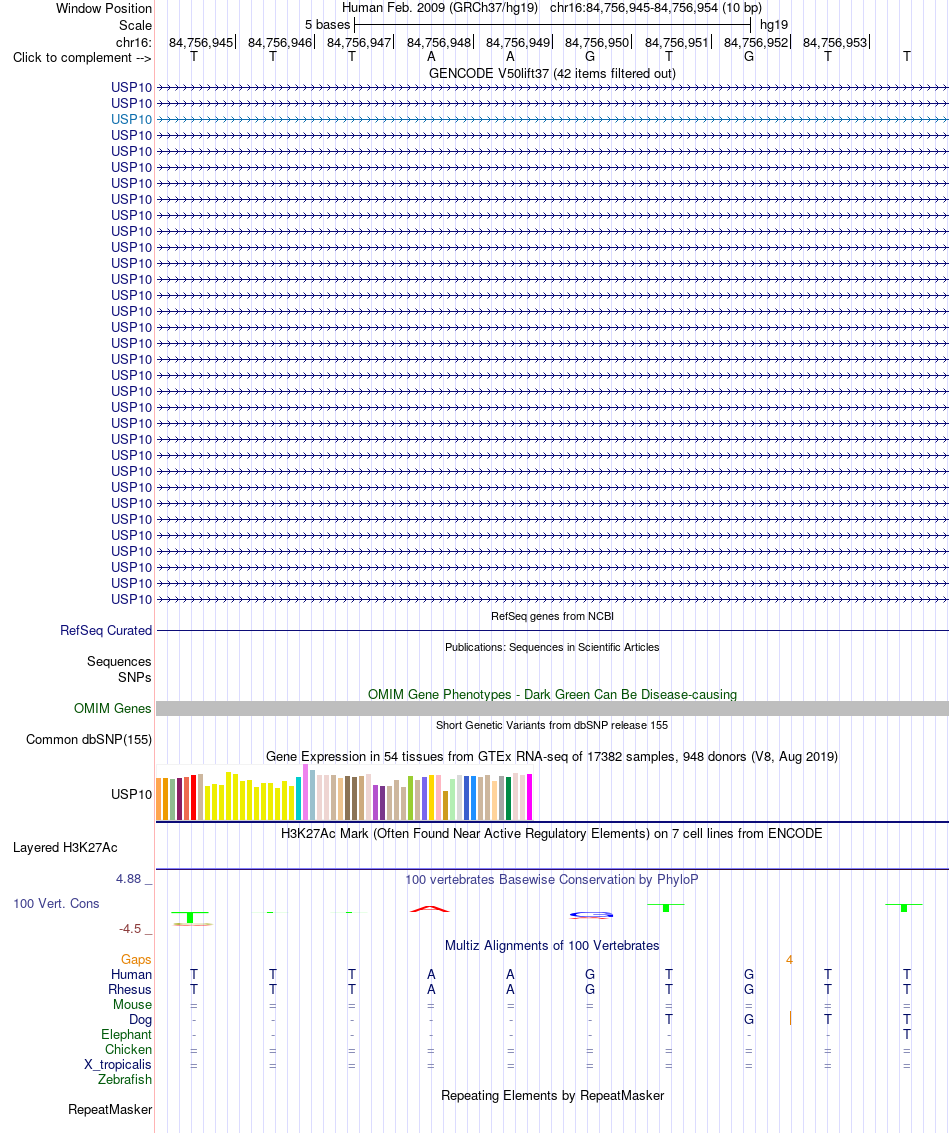Viewport: 950px width, 1133px height.
Task: Click the Common dbSNP(155) track label
Action: point(89,740)
